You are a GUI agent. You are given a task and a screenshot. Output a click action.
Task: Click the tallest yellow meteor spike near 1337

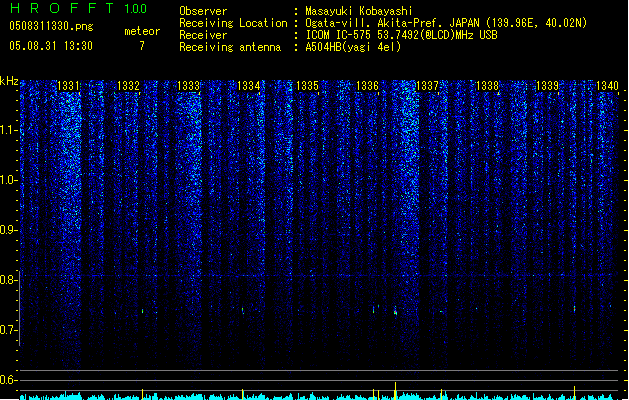(396, 391)
